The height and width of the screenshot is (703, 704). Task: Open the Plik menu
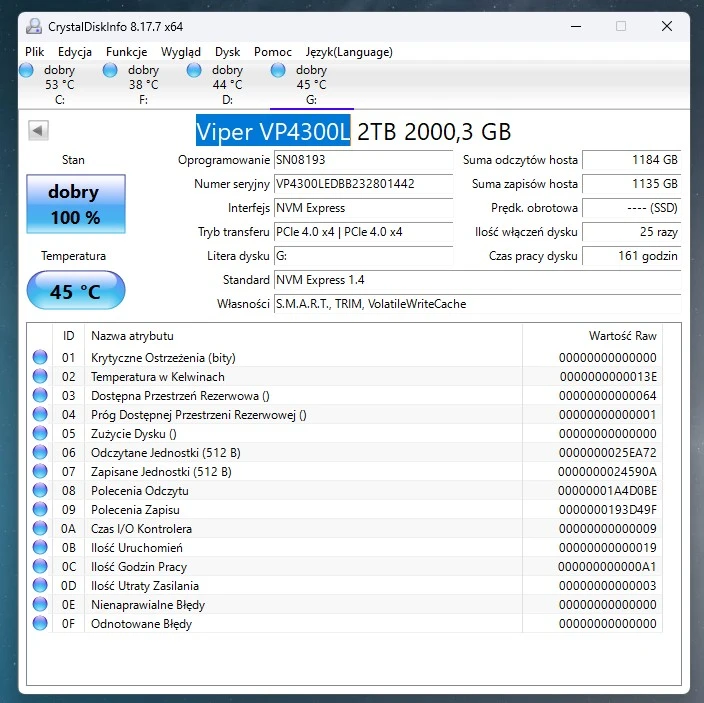(35, 52)
